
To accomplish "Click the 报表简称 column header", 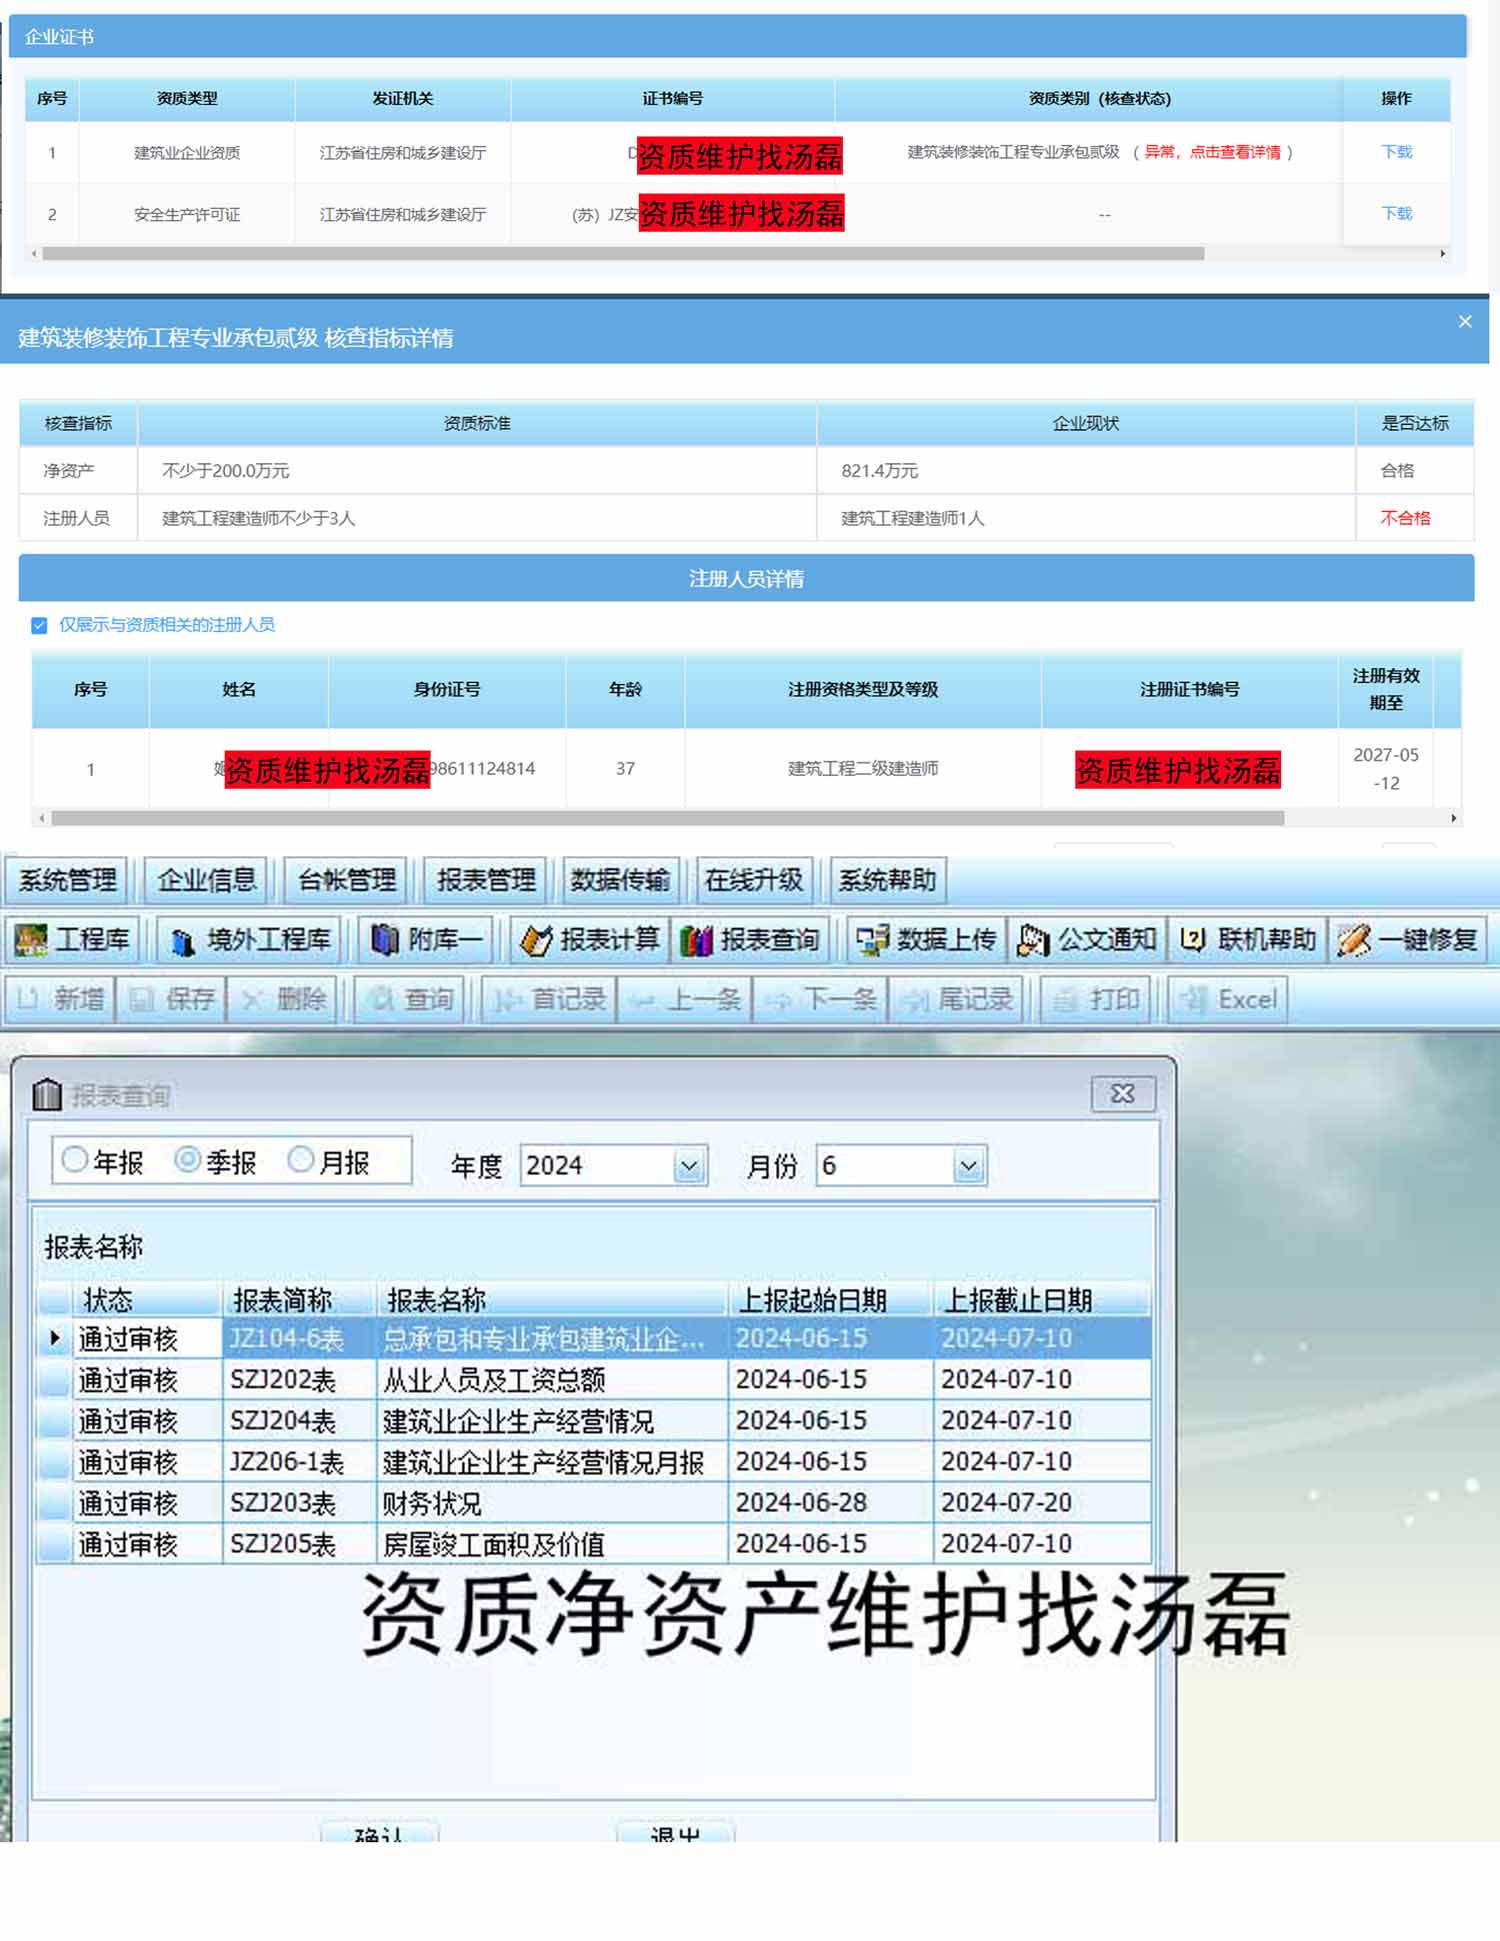I will click(298, 1300).
